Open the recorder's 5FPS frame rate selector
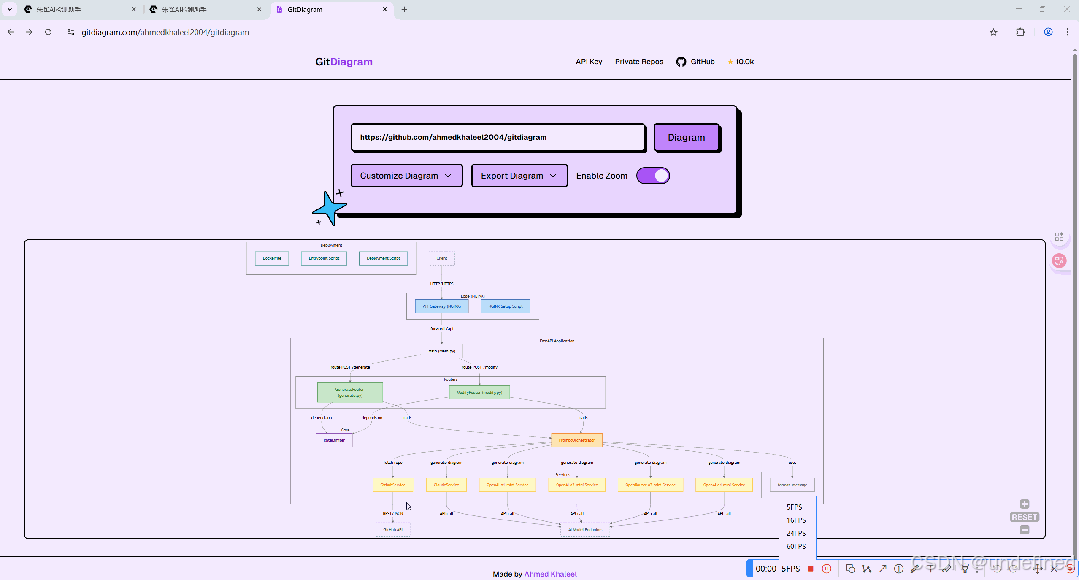This screenshot has height=580, width=1079. pyautogui.click(x=791, y=569)
